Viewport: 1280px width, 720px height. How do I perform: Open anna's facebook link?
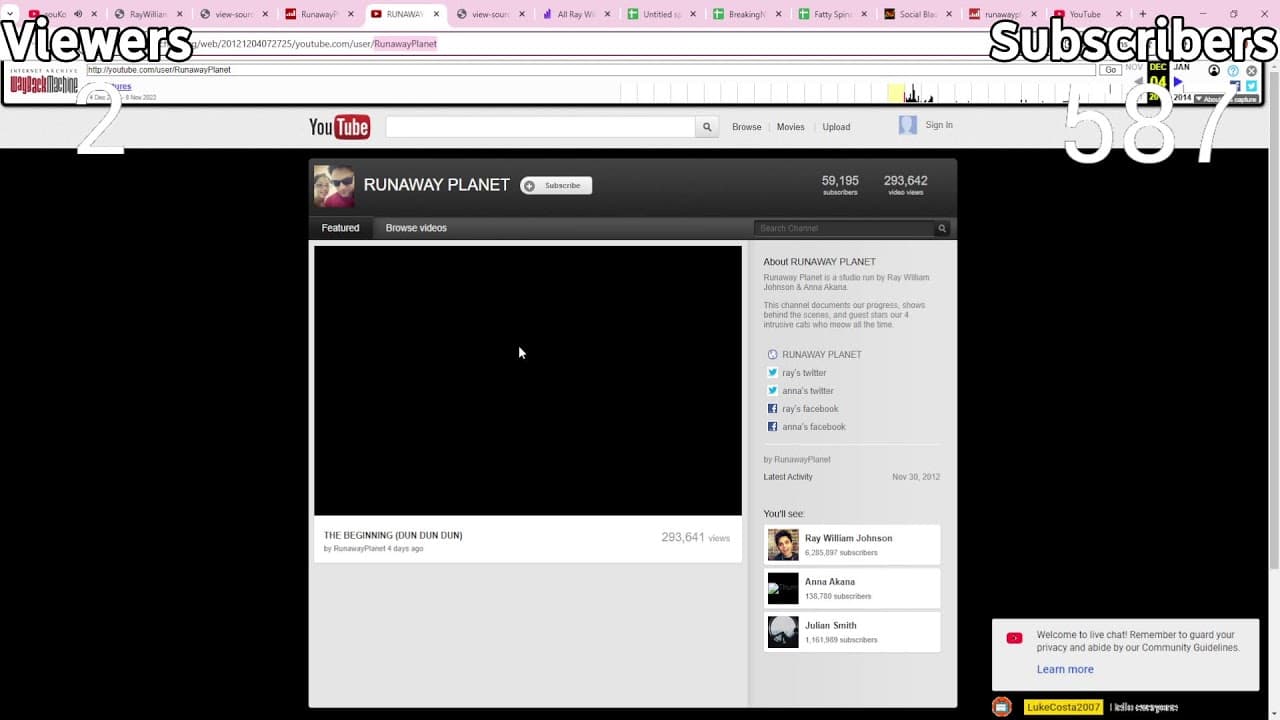click(x=813, y=427)
